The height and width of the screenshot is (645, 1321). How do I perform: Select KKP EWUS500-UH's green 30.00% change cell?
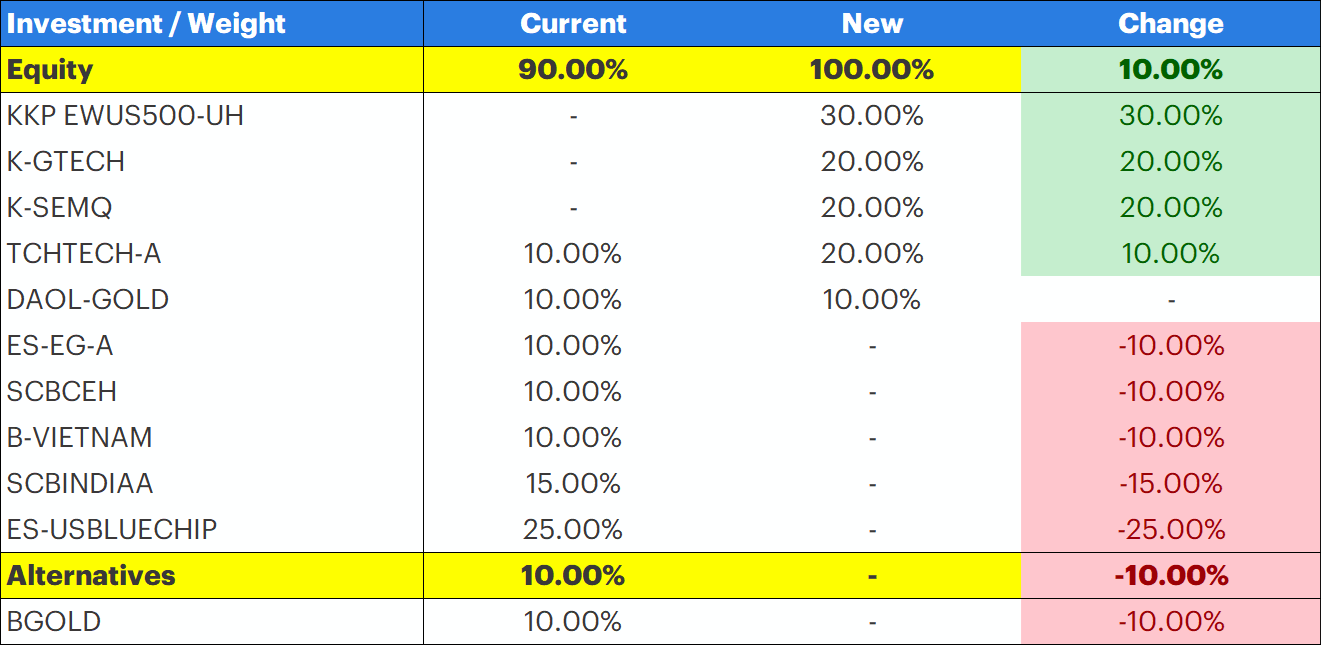pos(1171,116)
